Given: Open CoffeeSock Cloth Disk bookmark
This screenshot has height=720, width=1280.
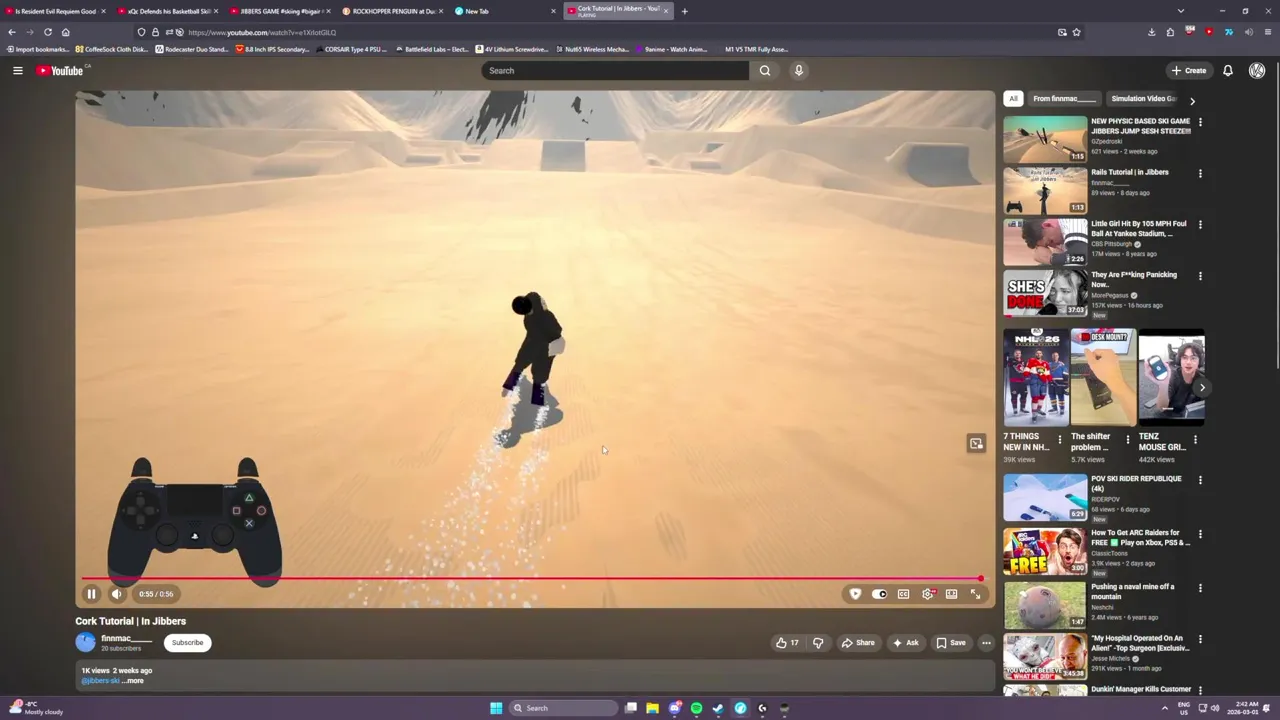Looking at the screenshot, I should 111,49.
